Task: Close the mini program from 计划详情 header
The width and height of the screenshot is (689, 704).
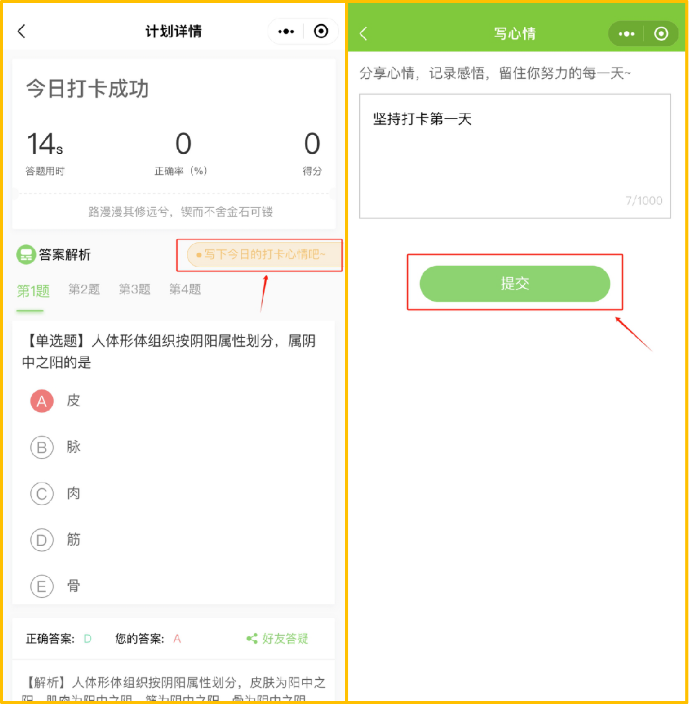Action: pyautogui.click(x=320, y=31)
